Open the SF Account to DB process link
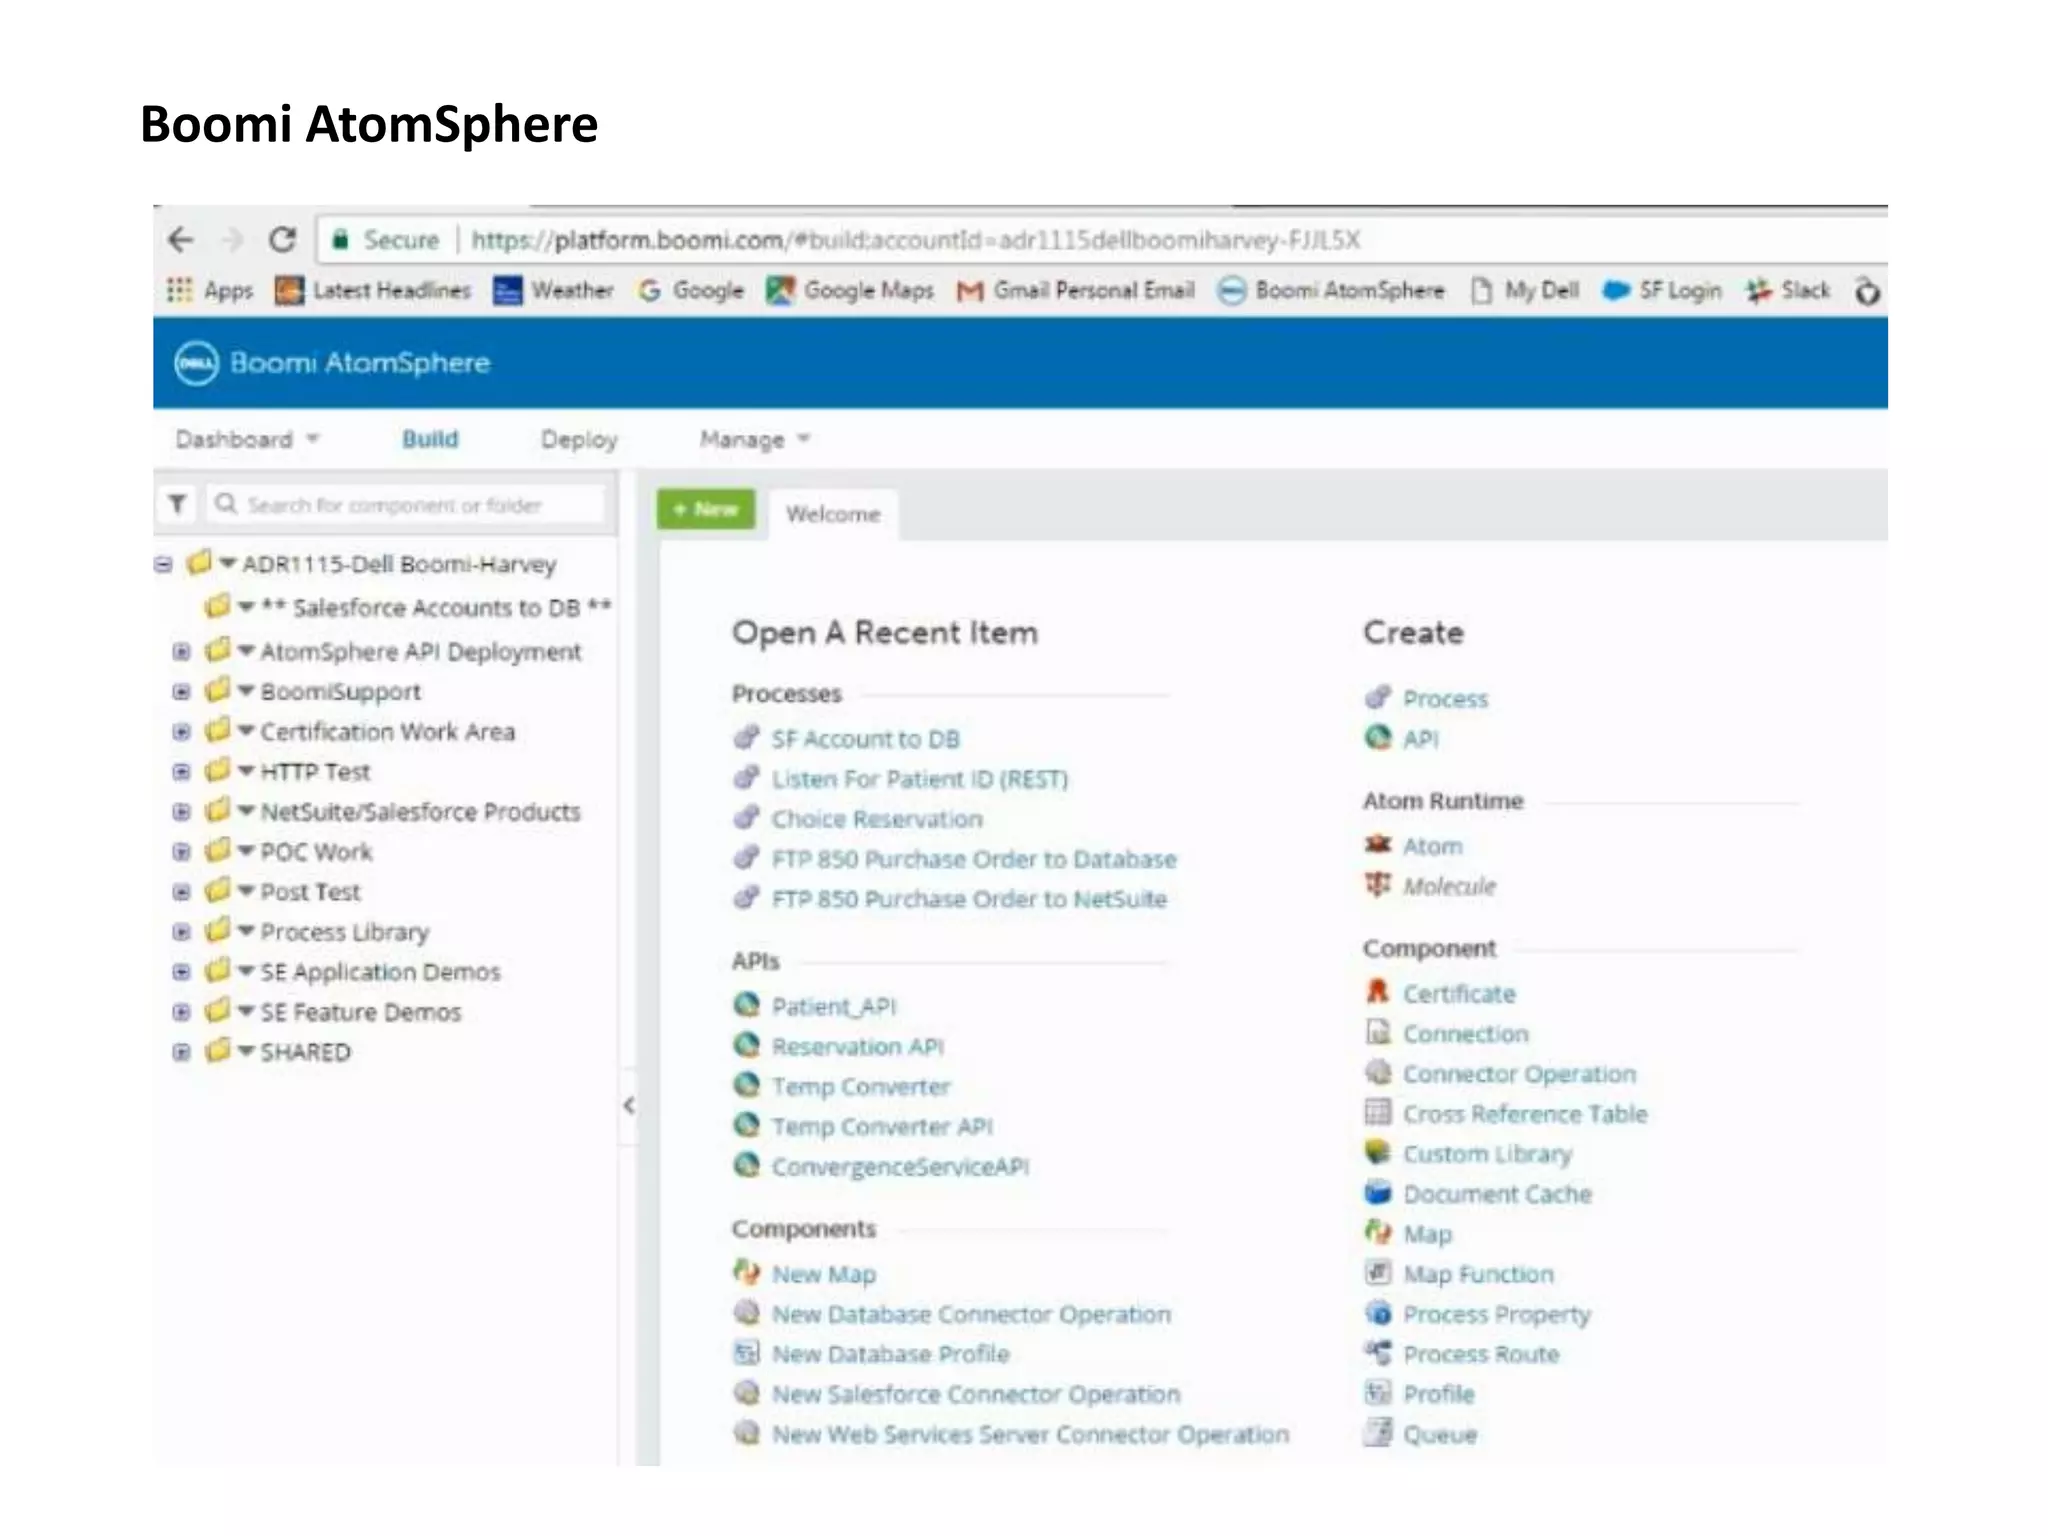Image resolution: width=2048 pixels, height=1536 pixels. coord(865,739)
